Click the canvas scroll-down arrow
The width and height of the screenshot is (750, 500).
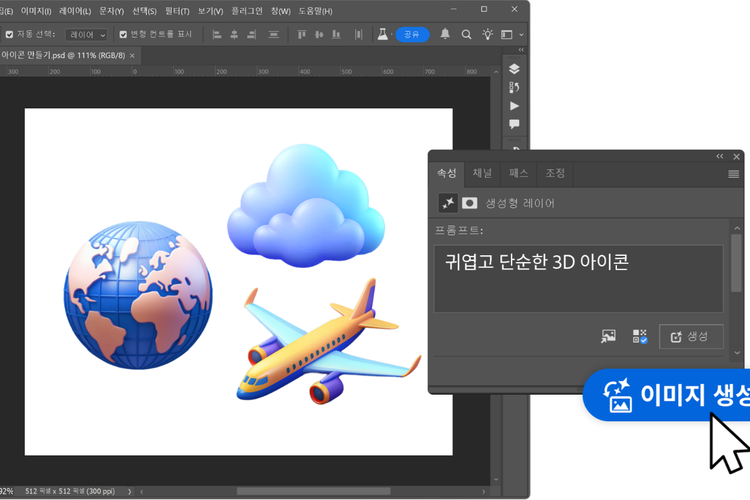click(x=496, y=479)
